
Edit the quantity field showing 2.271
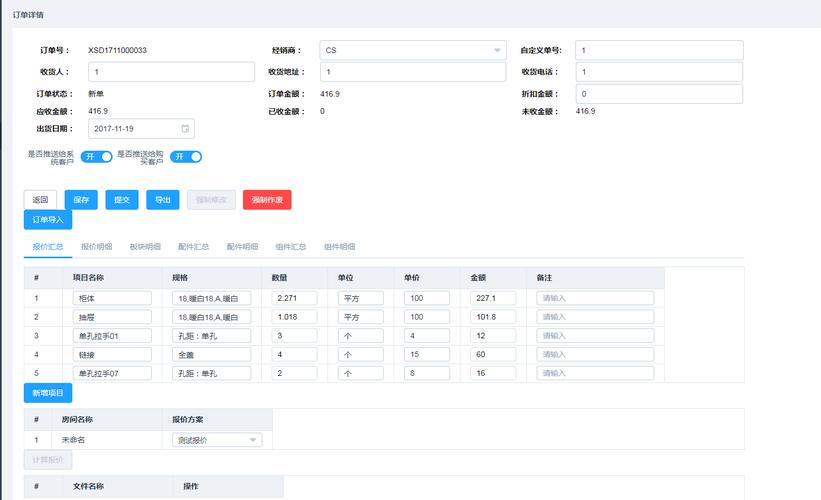click(x=294, y=298)
